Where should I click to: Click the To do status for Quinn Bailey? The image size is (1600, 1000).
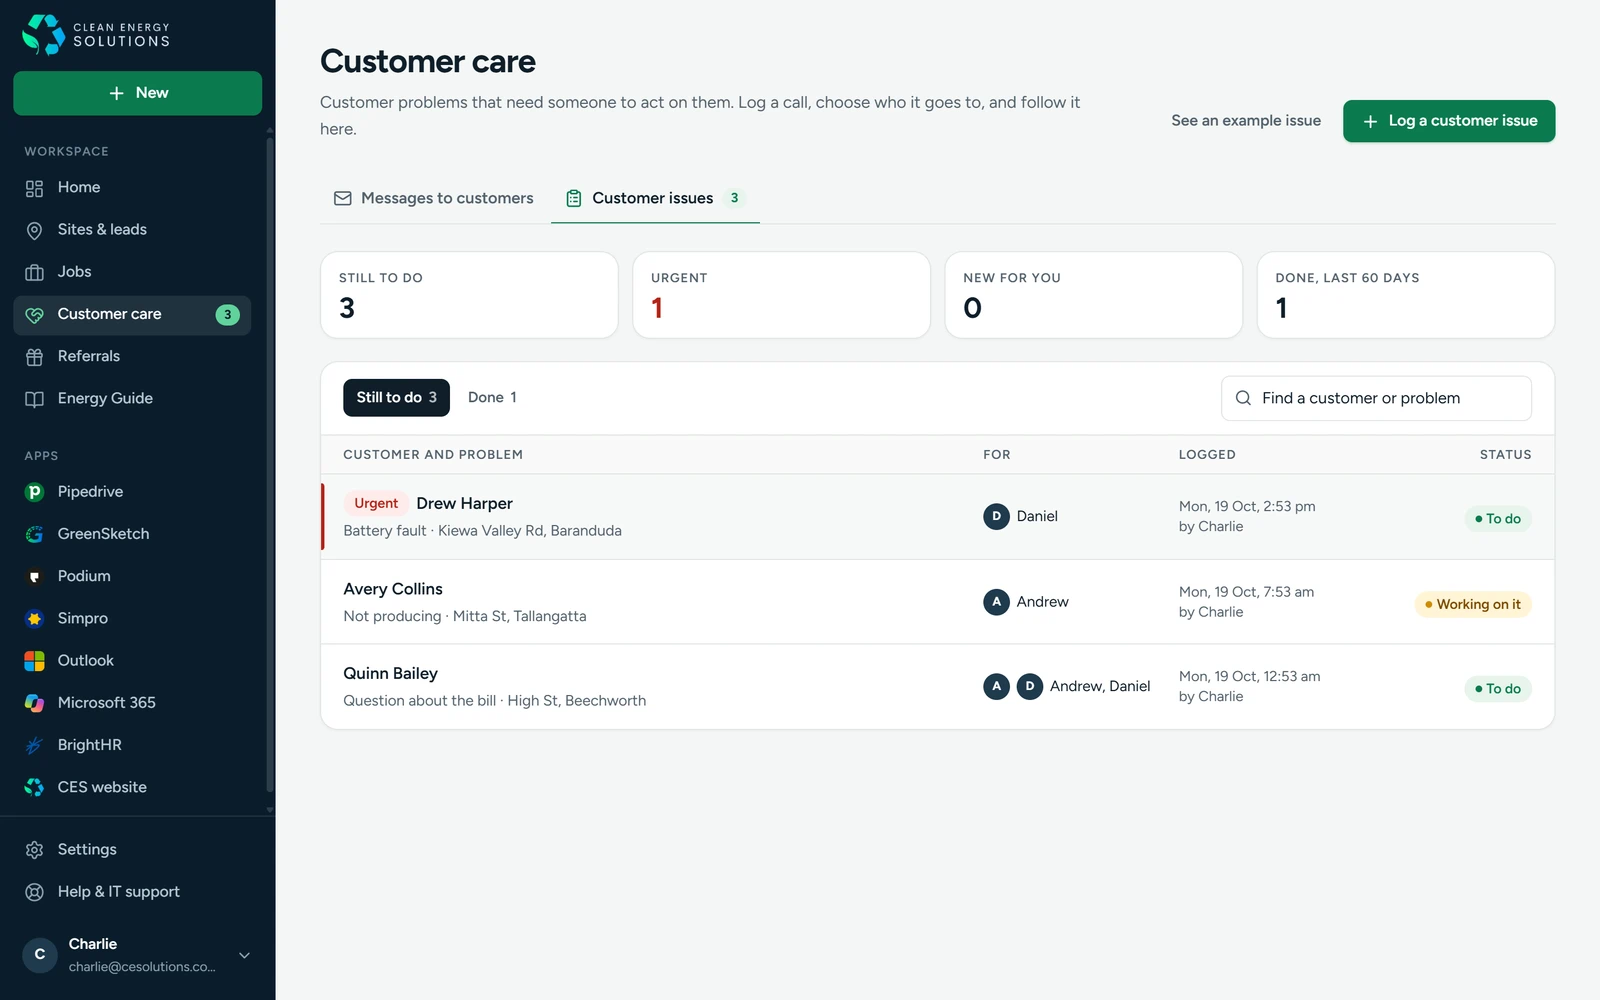tap(1498, 689)
